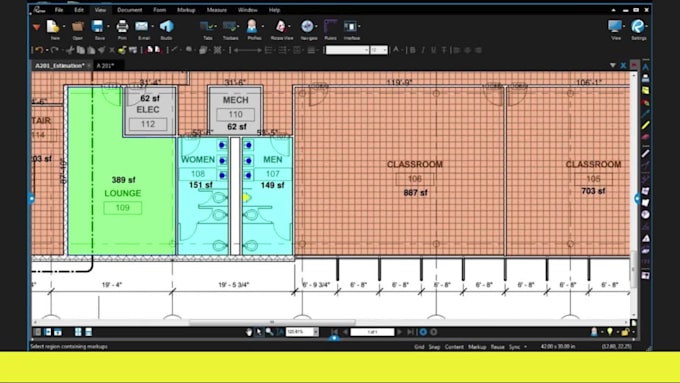Click the Tabs view icon

click(207, 26)
